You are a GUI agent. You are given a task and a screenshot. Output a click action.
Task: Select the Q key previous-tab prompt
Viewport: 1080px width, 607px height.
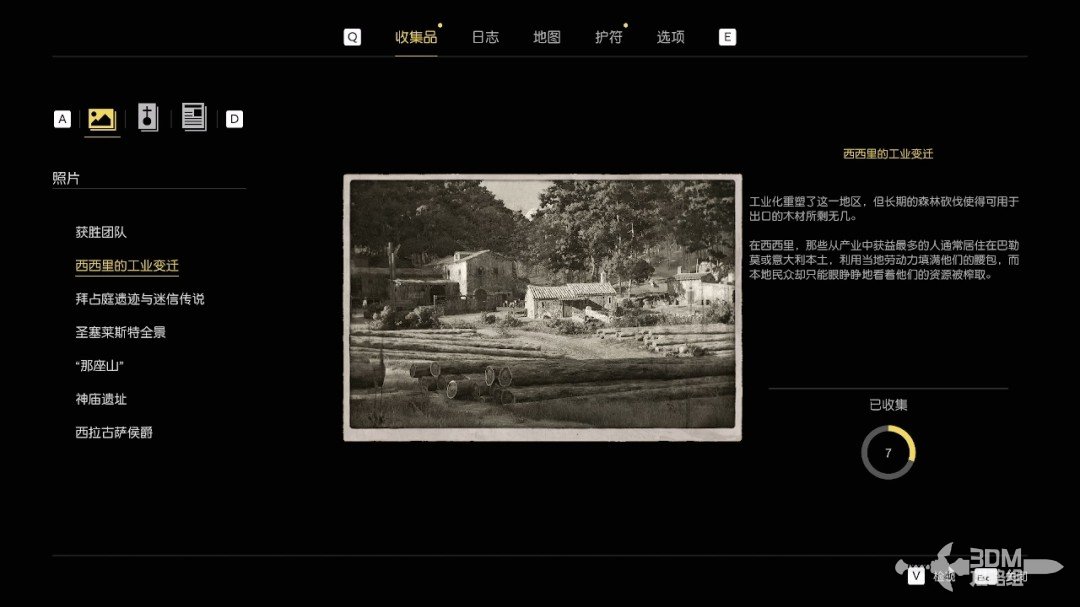pyautogui.click(x=352, y=37)
